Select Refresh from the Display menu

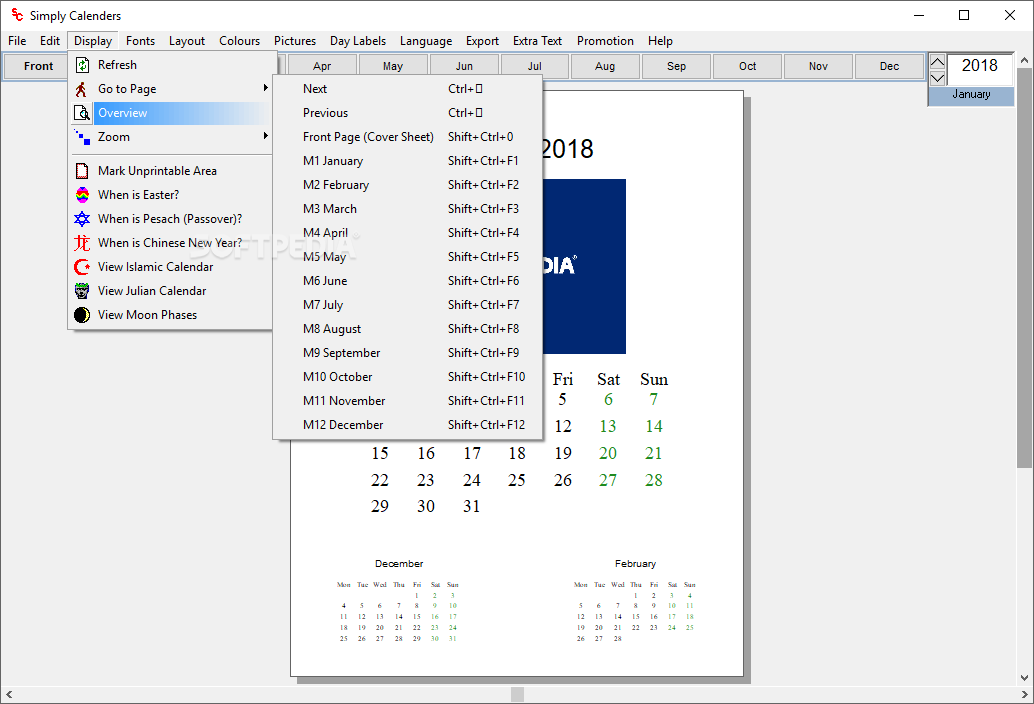(171, 65)
